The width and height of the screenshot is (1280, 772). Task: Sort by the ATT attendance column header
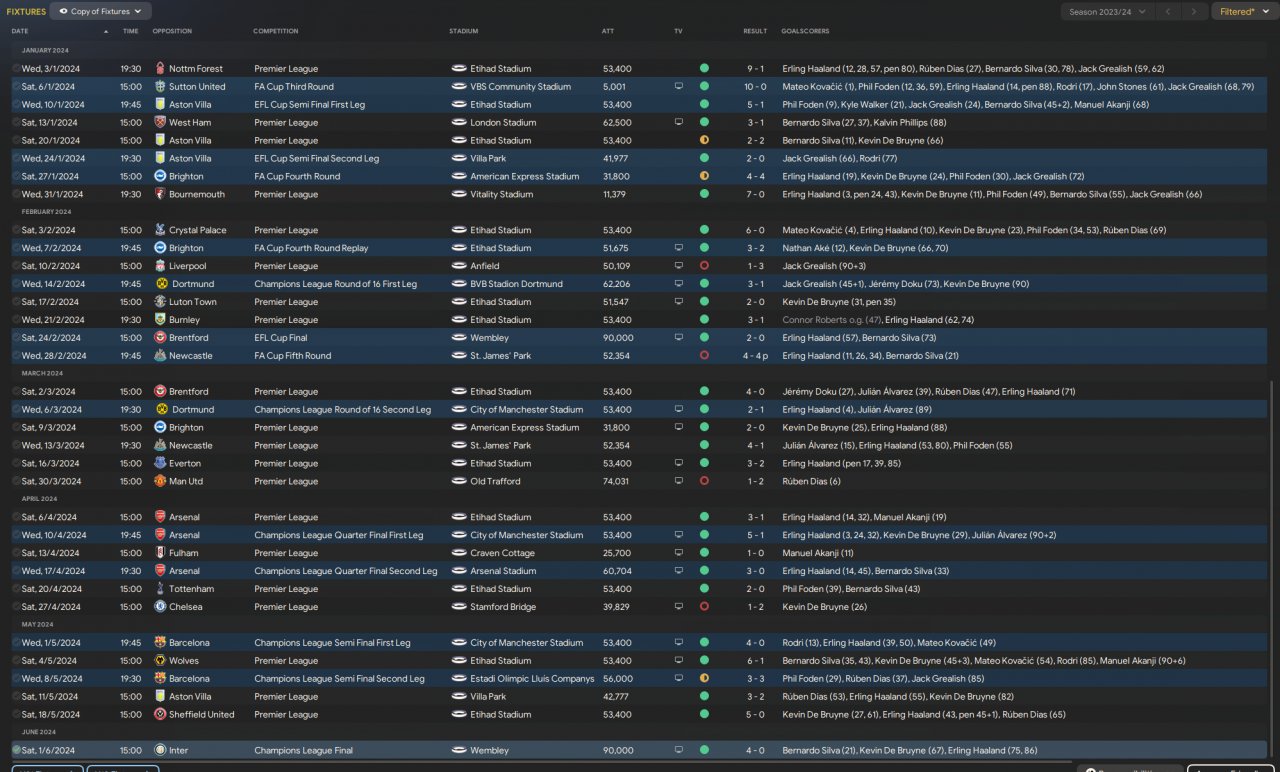tap(608, 31)
